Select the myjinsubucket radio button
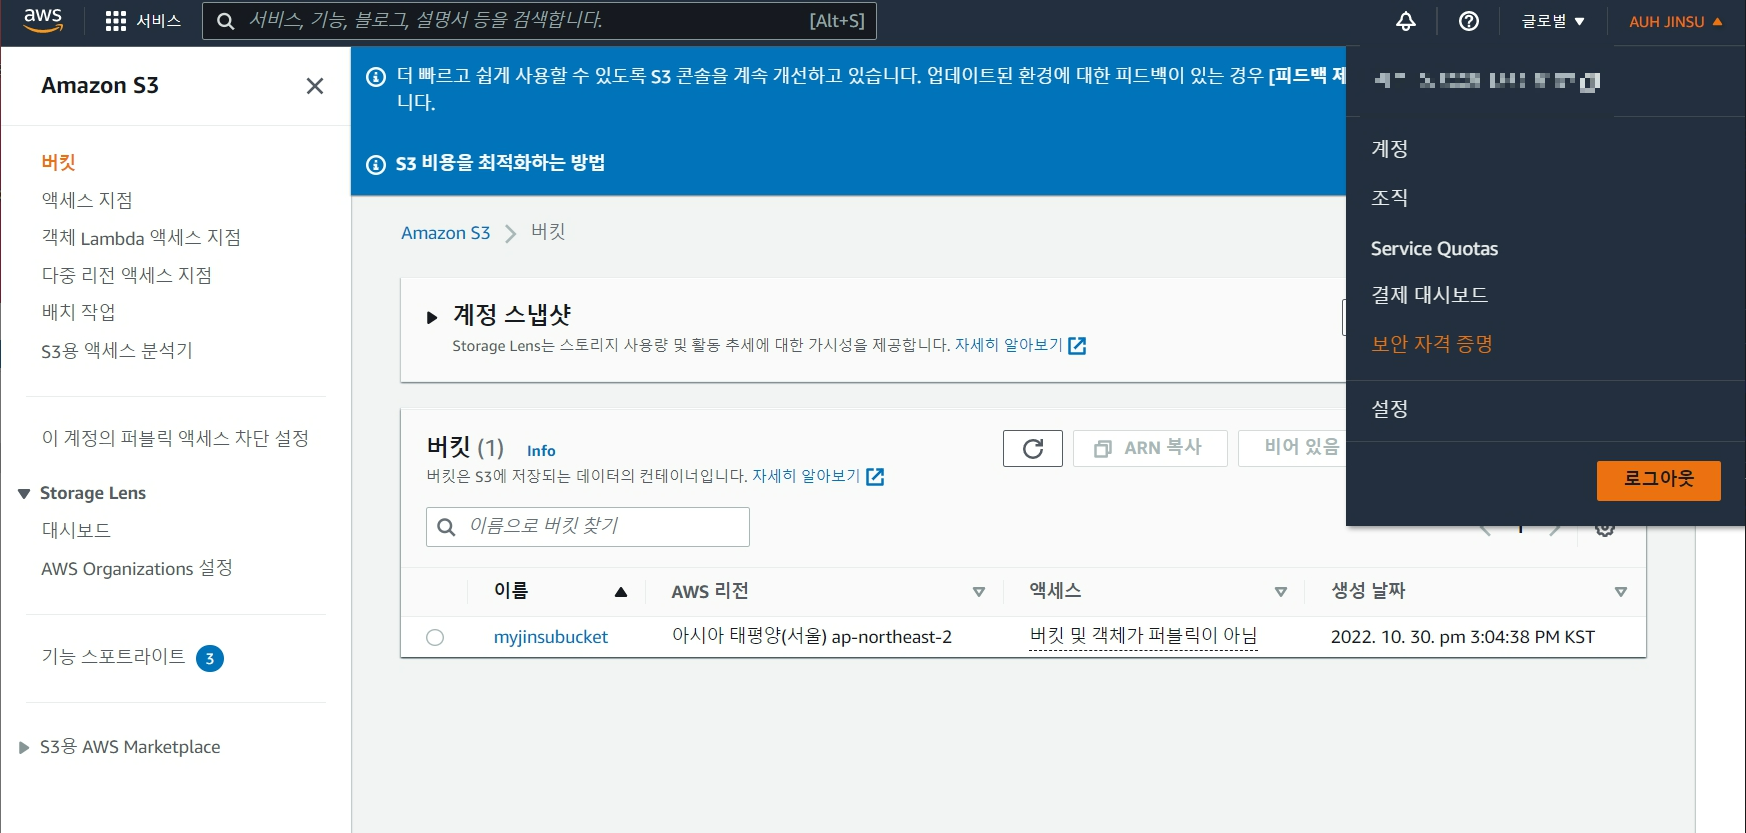This screenshot has width=1746, height=833. pyautogui.click(x=435, y=637)
